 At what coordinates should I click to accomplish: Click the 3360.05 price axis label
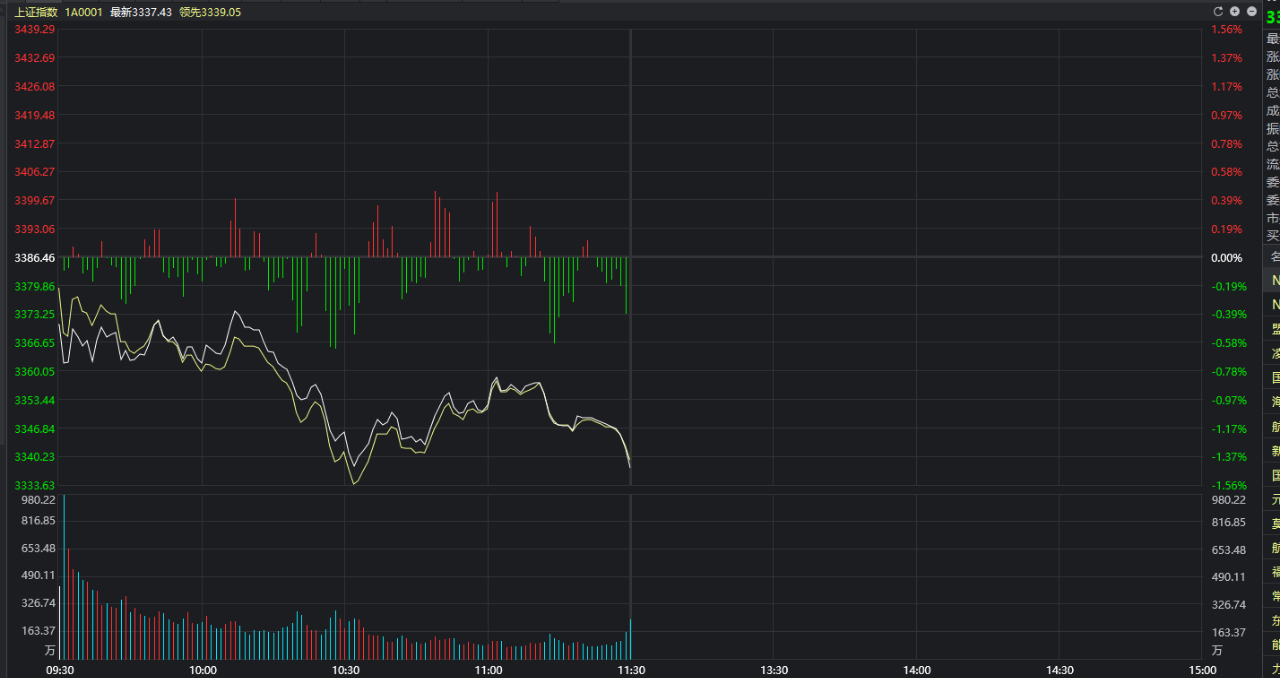point(35,371)
